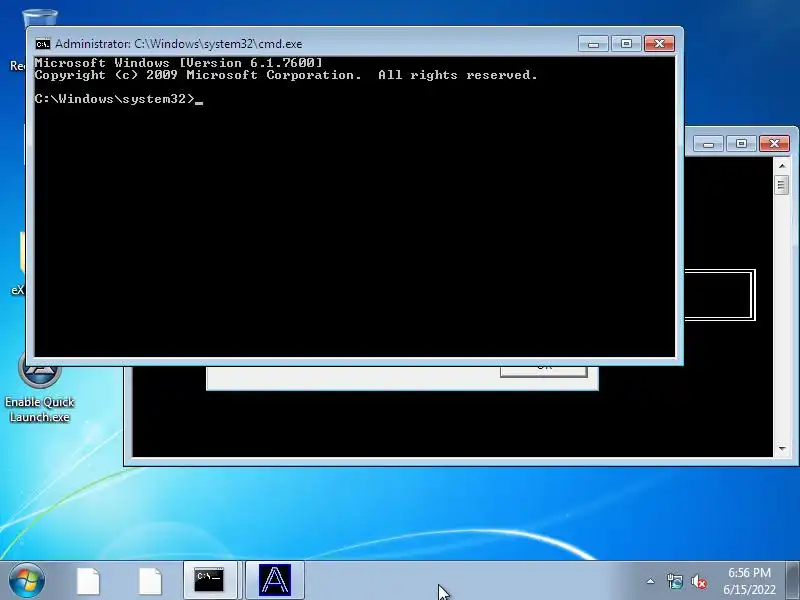Switch to the blue A application on taskbar
This screenshot has width=800, height=600.
click(x=274, y=580)
